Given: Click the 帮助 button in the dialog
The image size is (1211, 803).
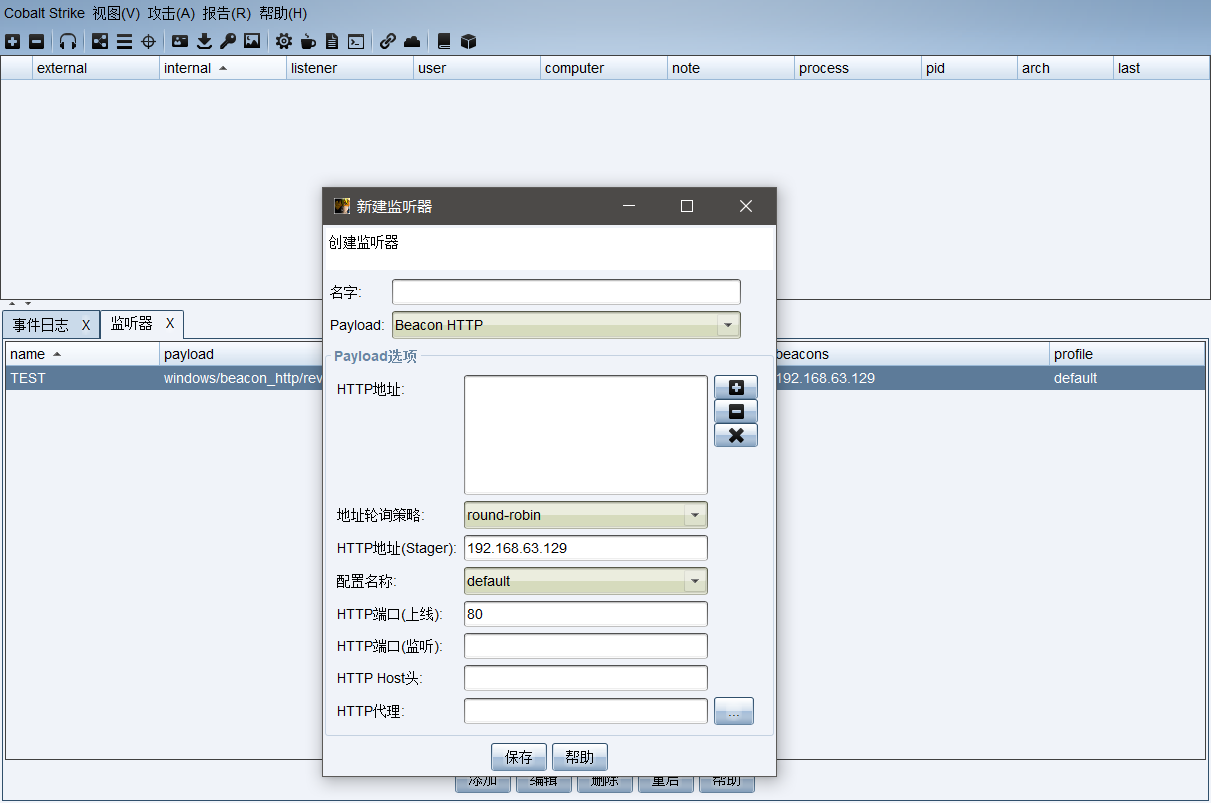Looking at the screenshot, I should (x=580, y=757).
